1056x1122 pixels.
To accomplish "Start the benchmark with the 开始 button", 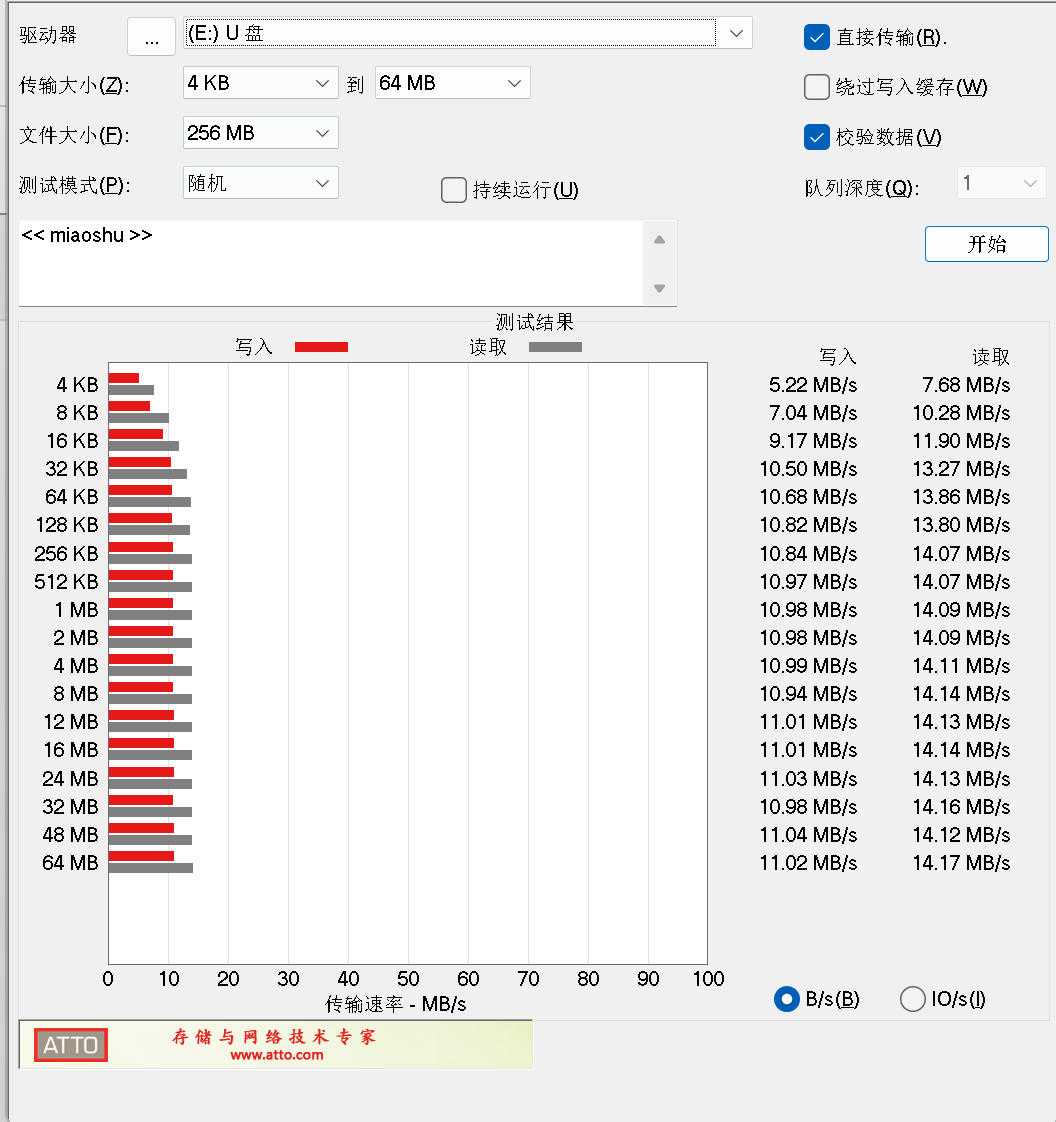I will coord(986,243).
